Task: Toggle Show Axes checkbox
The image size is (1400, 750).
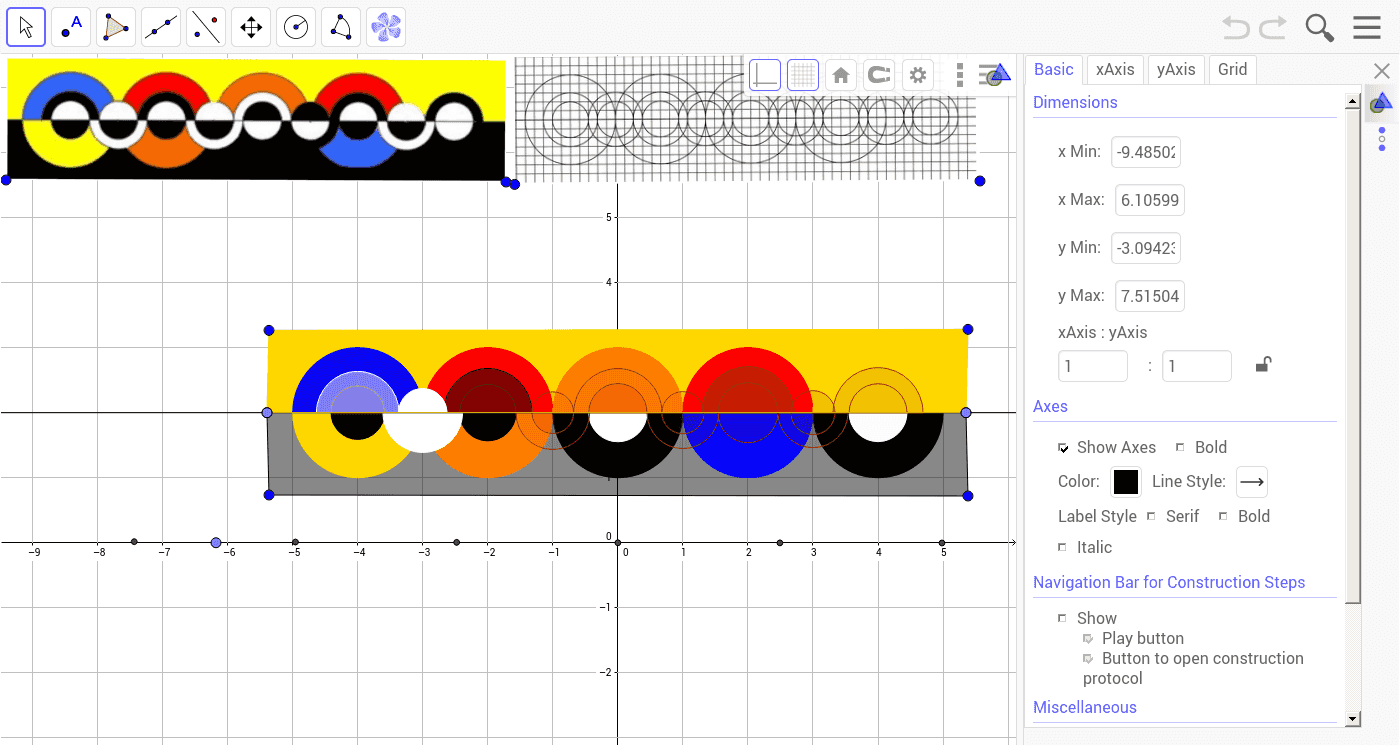Action: coord(1064,448)
